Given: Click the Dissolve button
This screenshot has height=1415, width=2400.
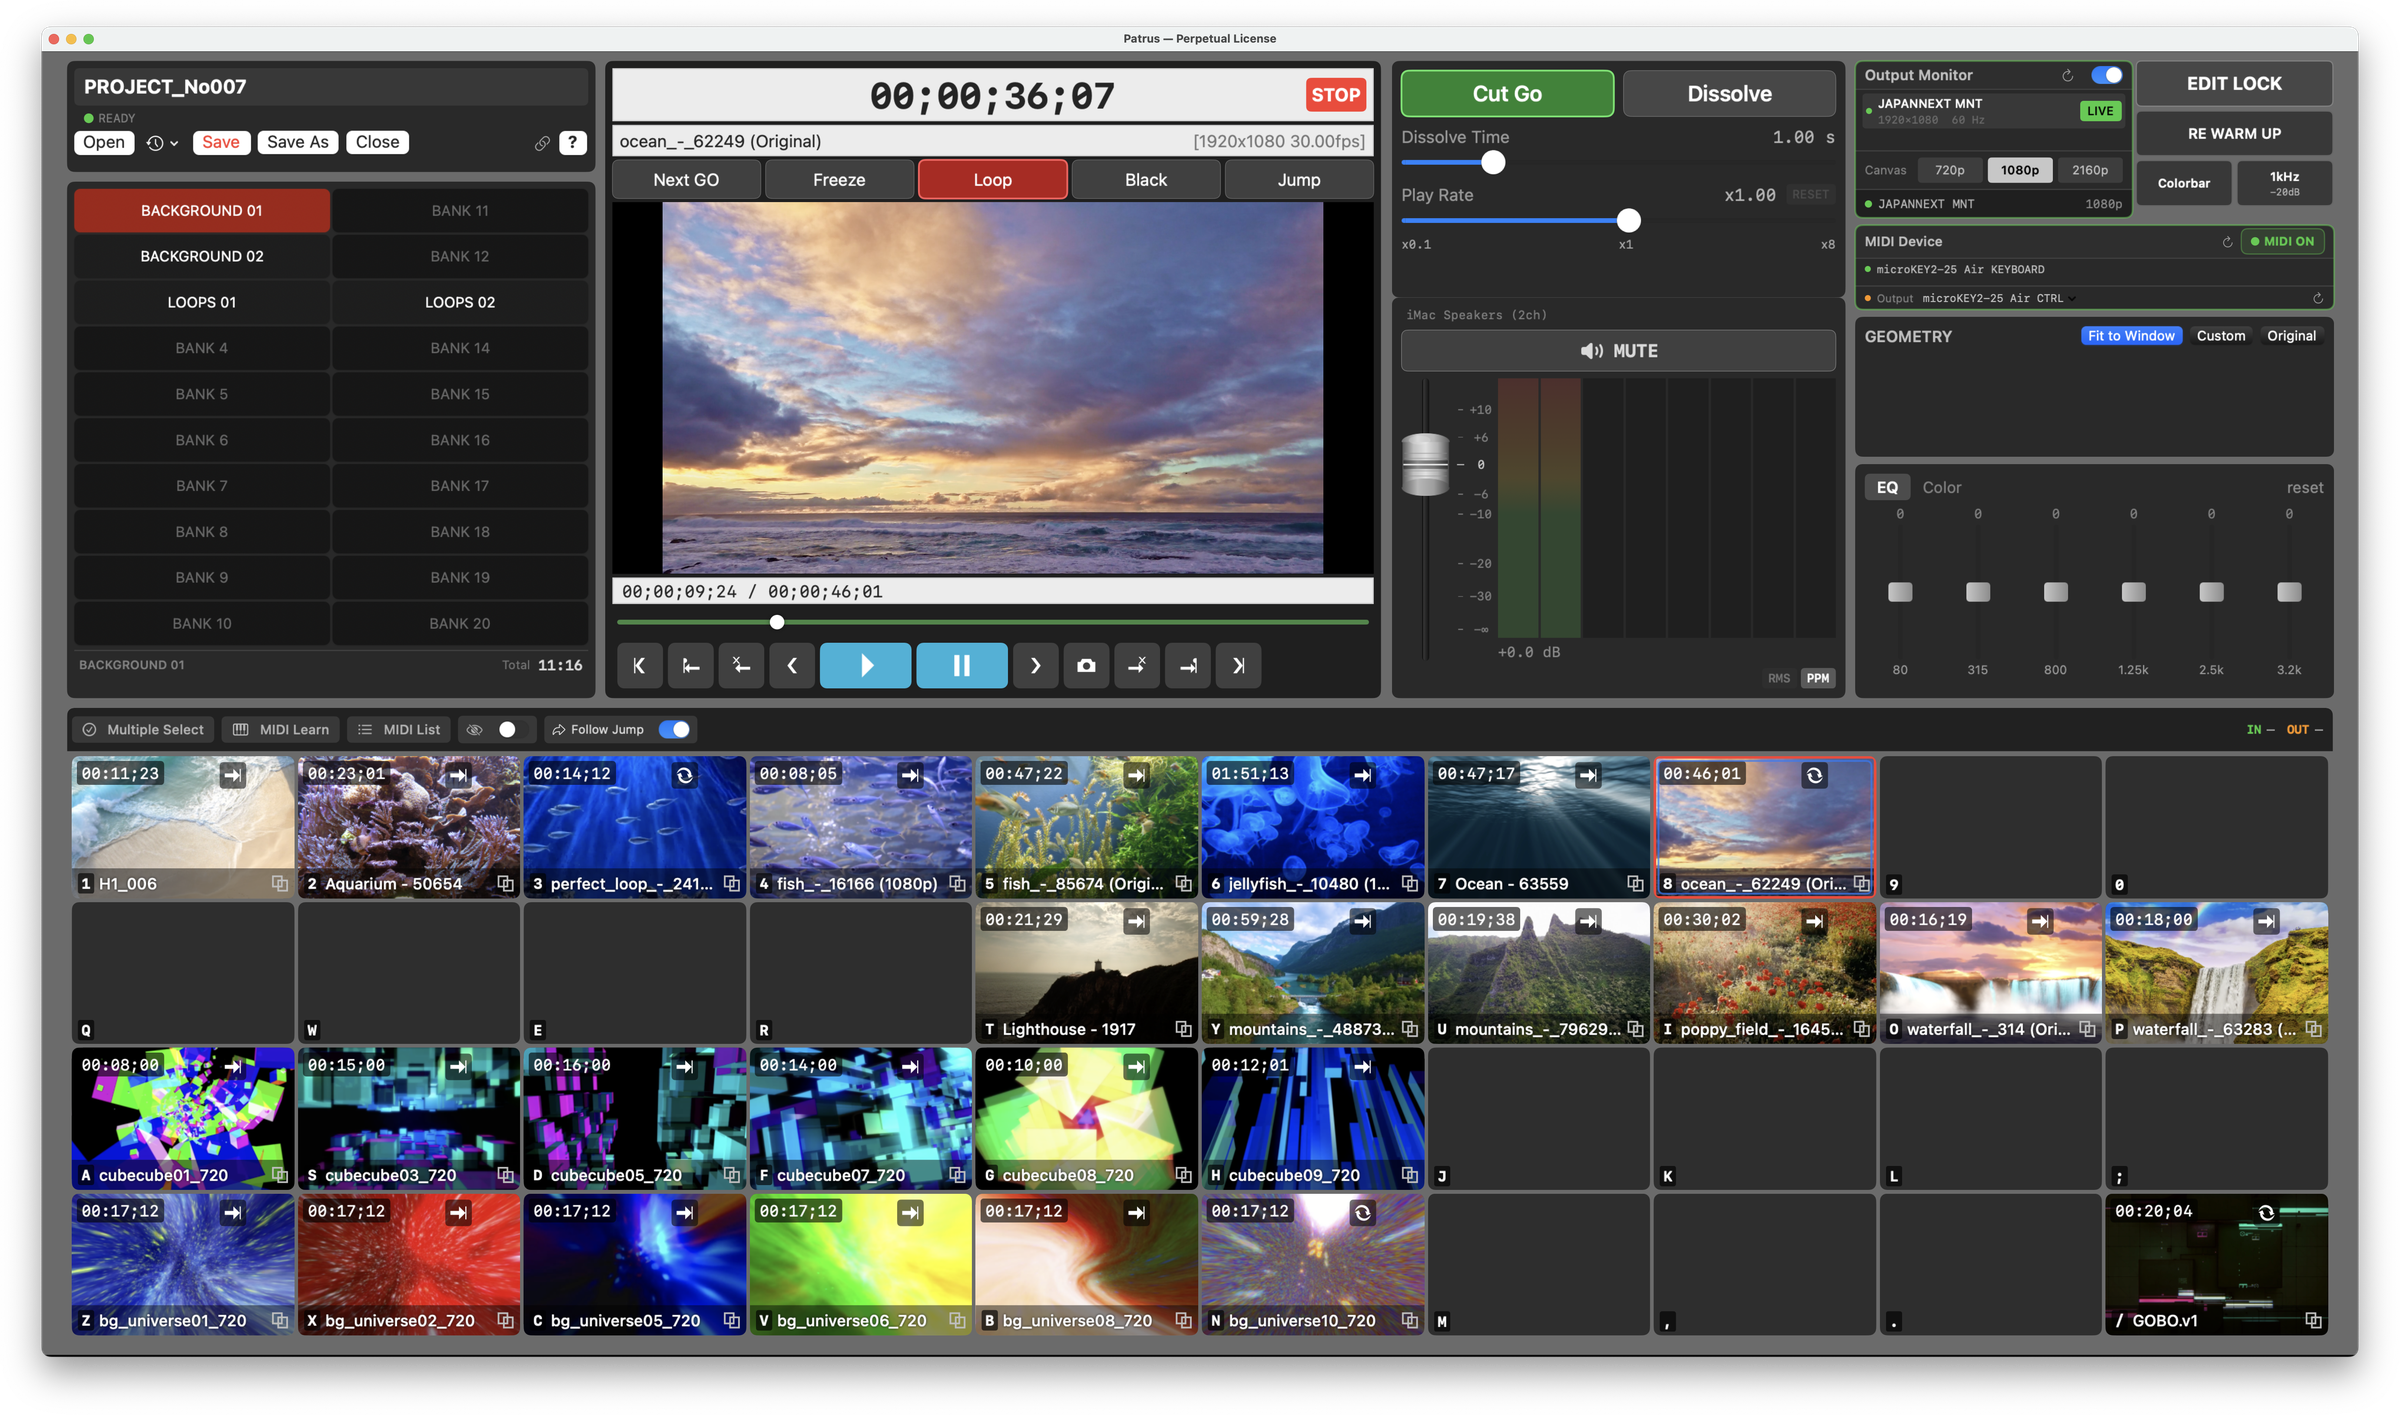Looking at the screenshot, I should [1729, 94].
